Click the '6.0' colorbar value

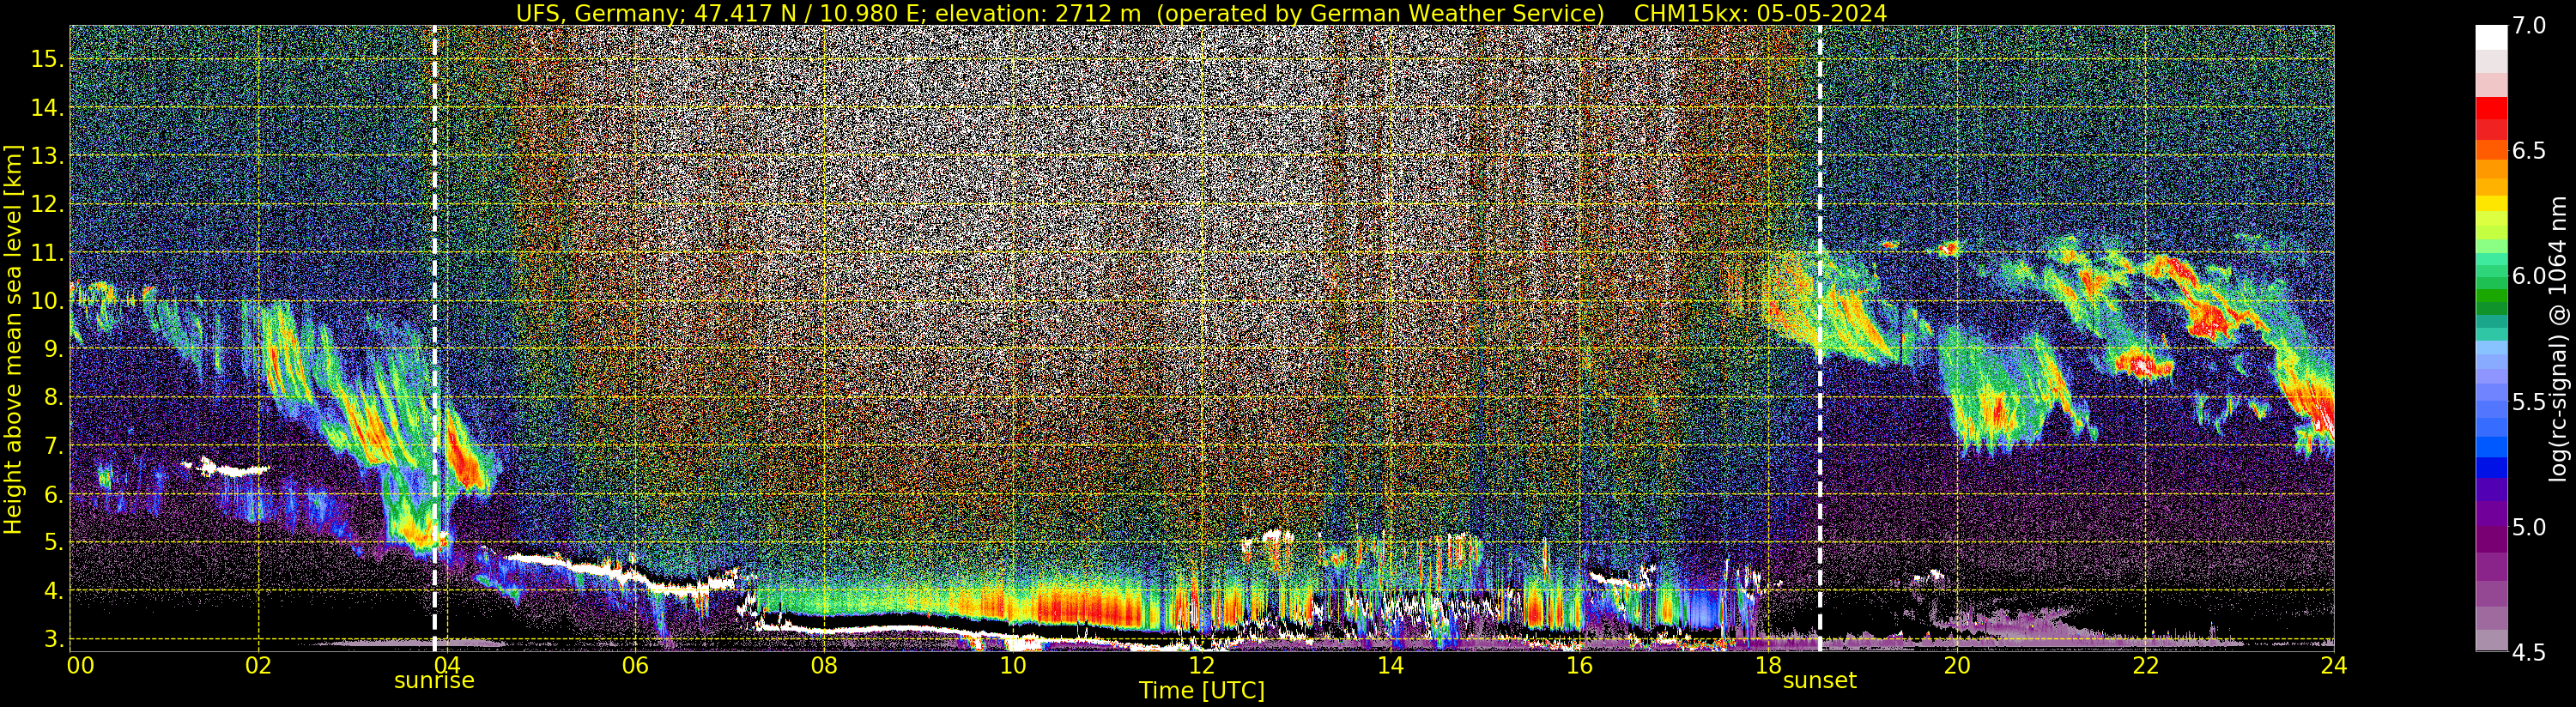click(2529, 276)
